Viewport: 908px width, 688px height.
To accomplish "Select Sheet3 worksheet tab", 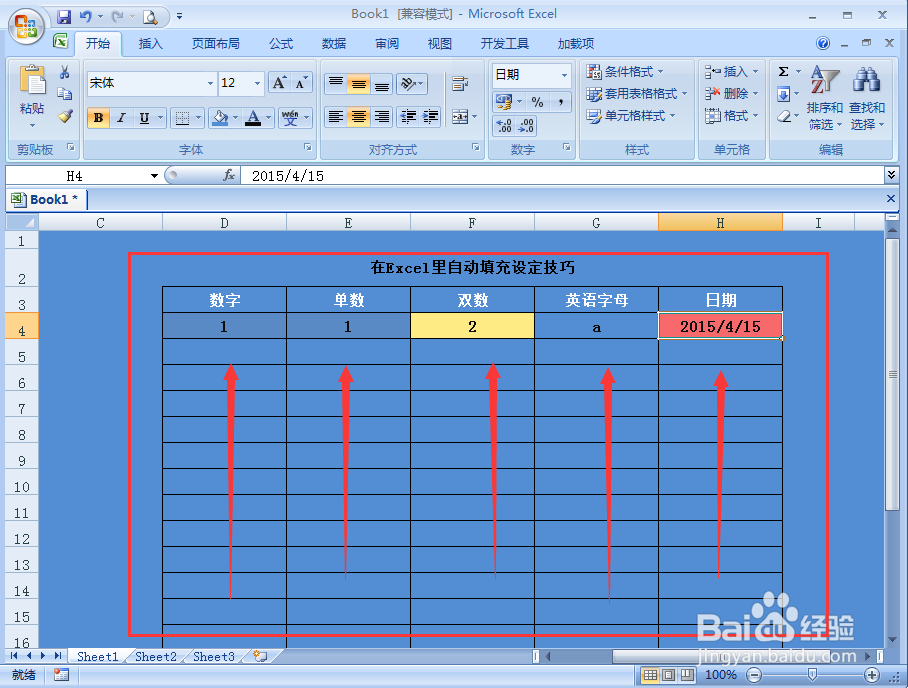I will click(214, 657).
